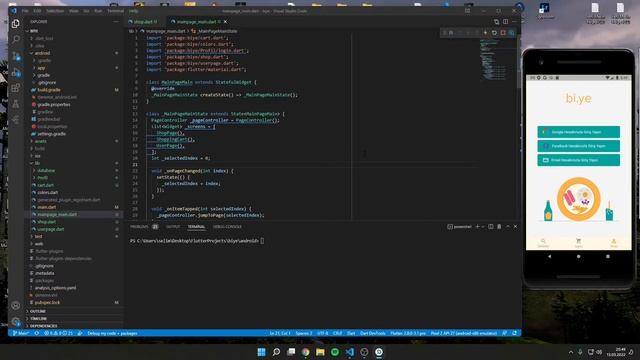
Task: Click errors and warnings count in status bar
Action: pyautogui.click(x=58, y=333)
